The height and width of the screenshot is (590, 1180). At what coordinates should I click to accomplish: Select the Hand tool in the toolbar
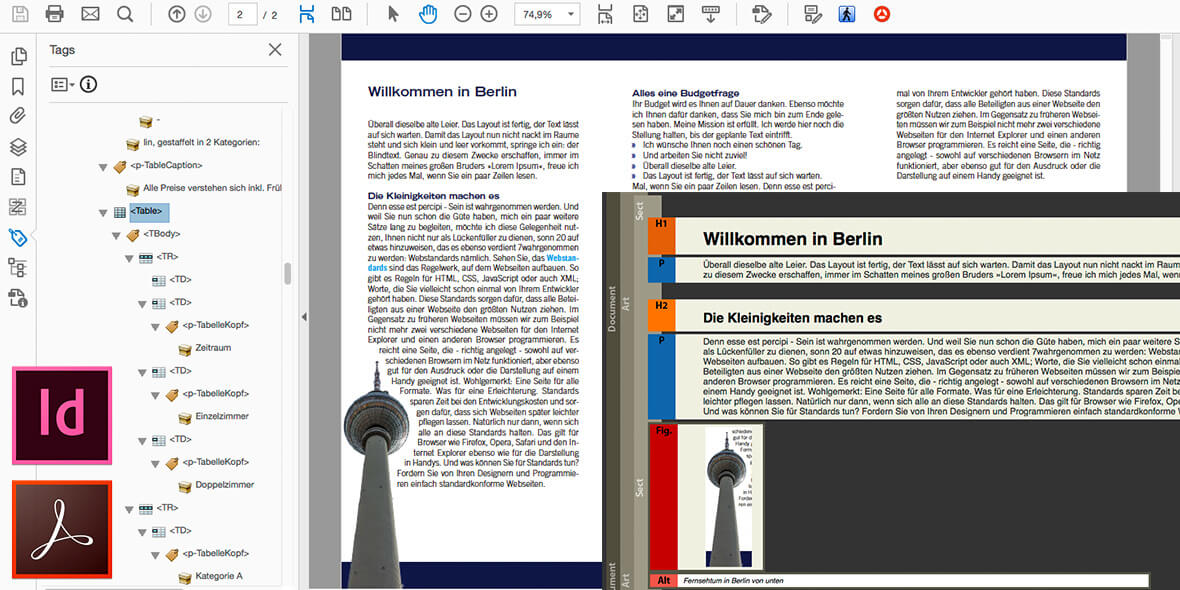(428, 14)
